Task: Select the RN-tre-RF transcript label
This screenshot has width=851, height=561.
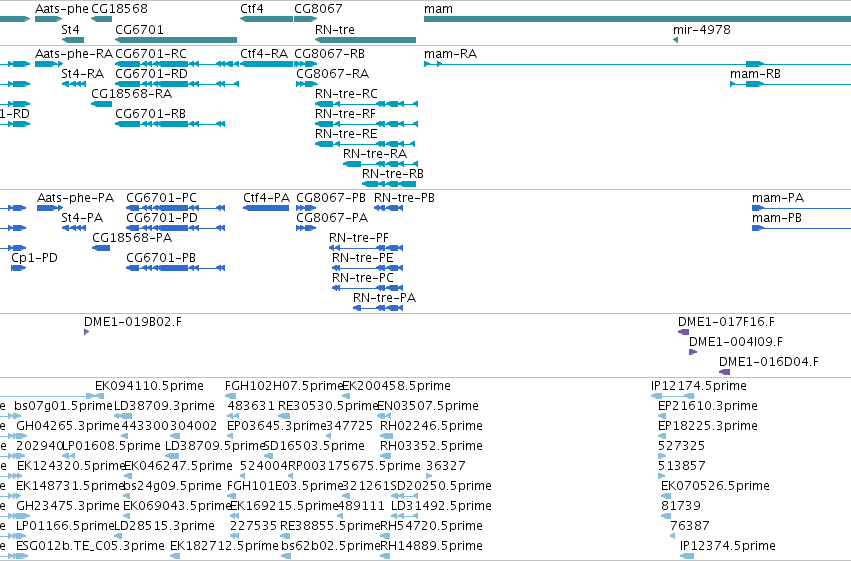Action: [x=345, y=114]
